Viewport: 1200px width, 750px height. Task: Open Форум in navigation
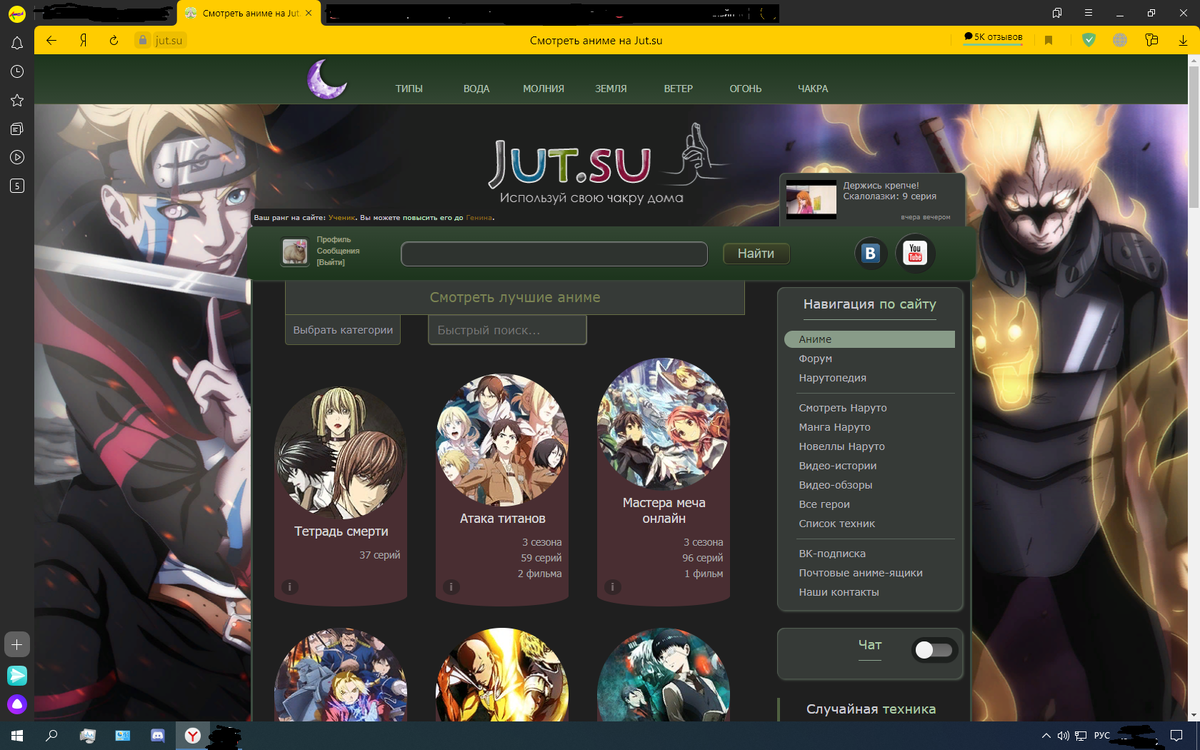point(815,359)
